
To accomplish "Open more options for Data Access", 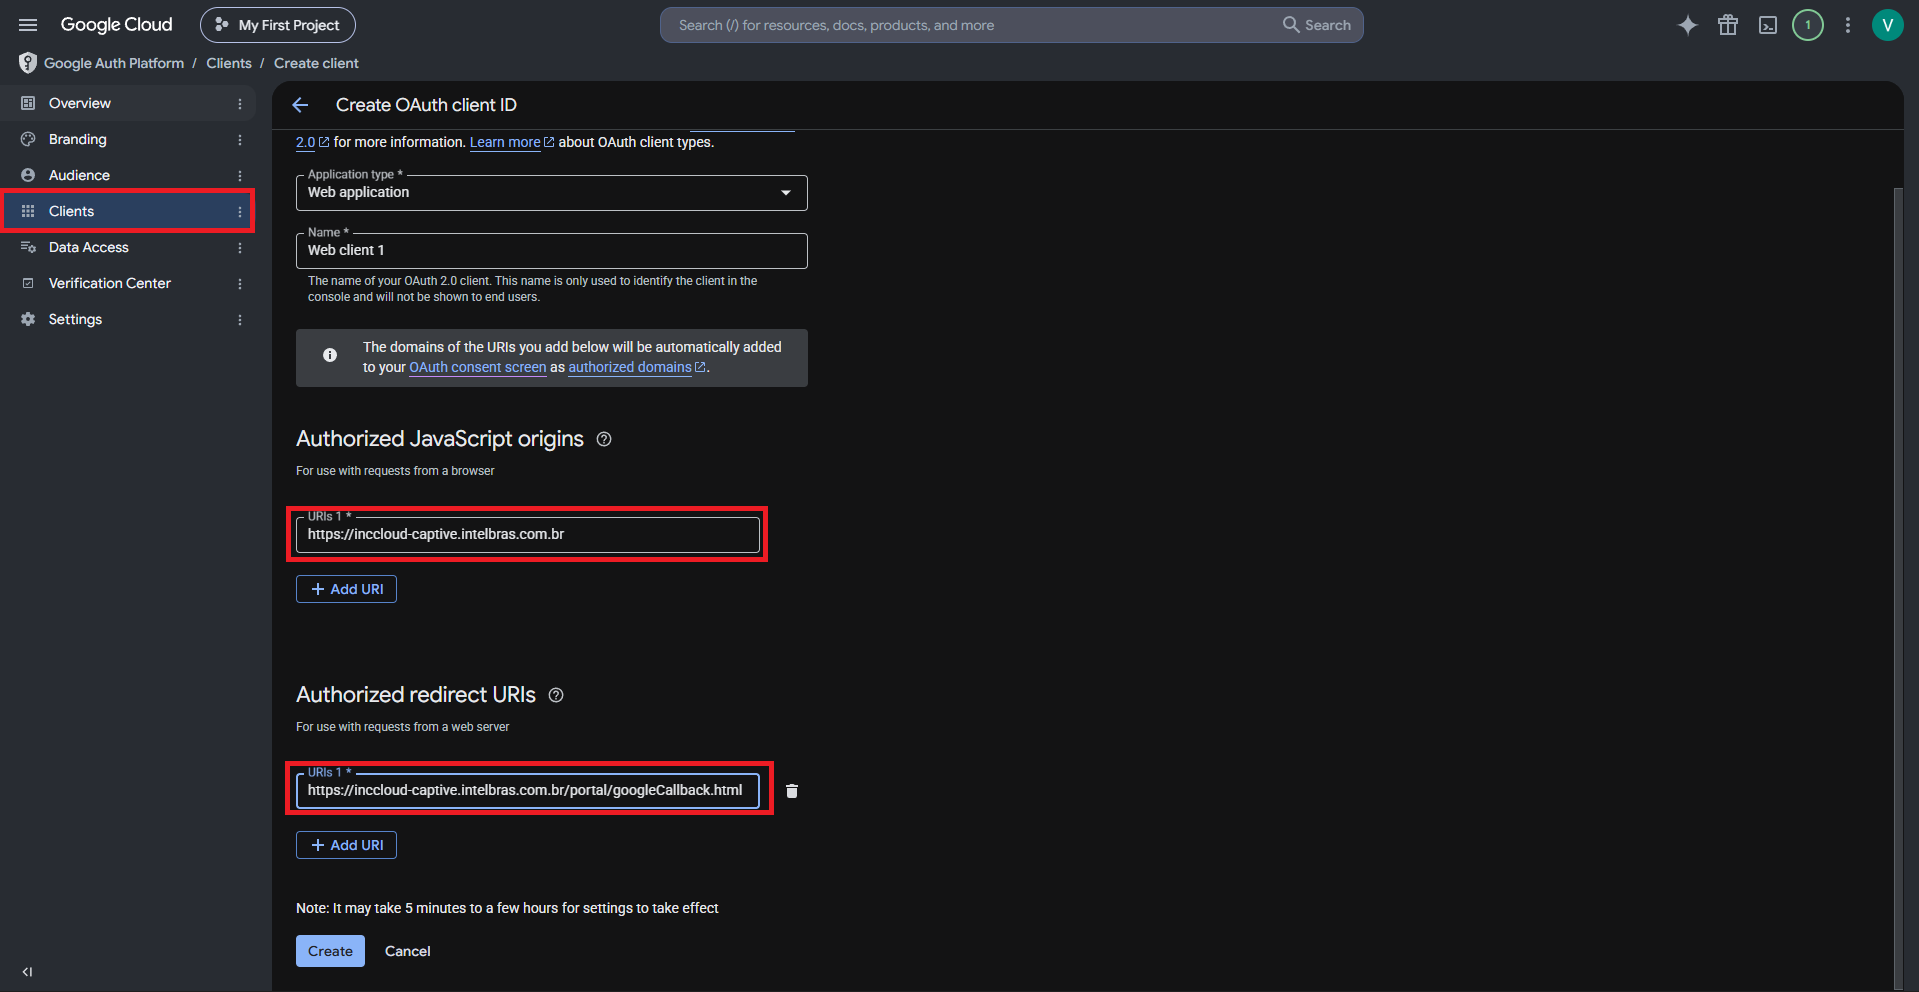I will tap(240, 247).
